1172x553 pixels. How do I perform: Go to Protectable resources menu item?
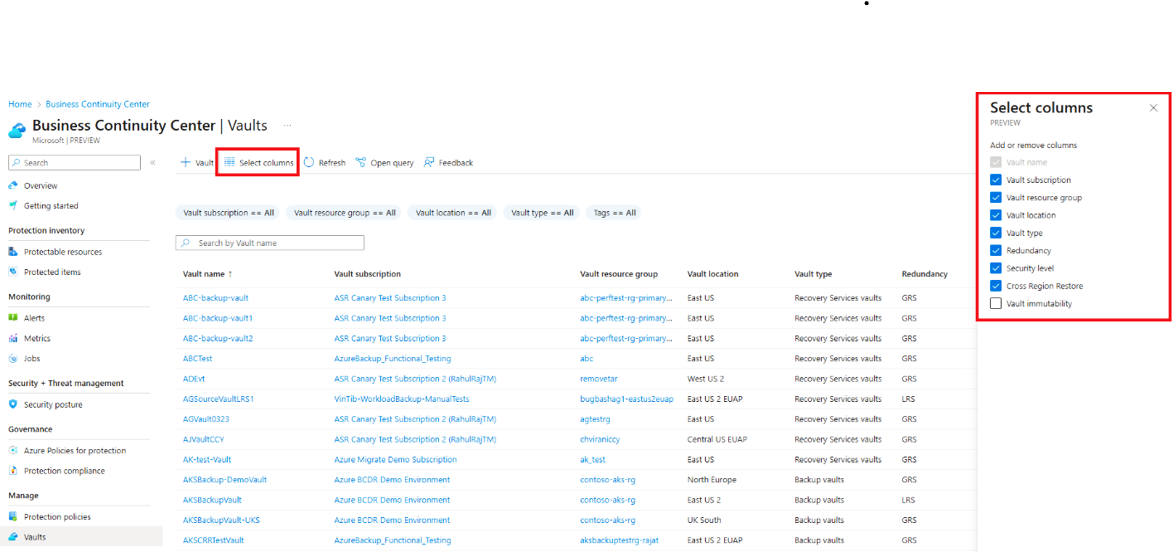coord(63,252)
